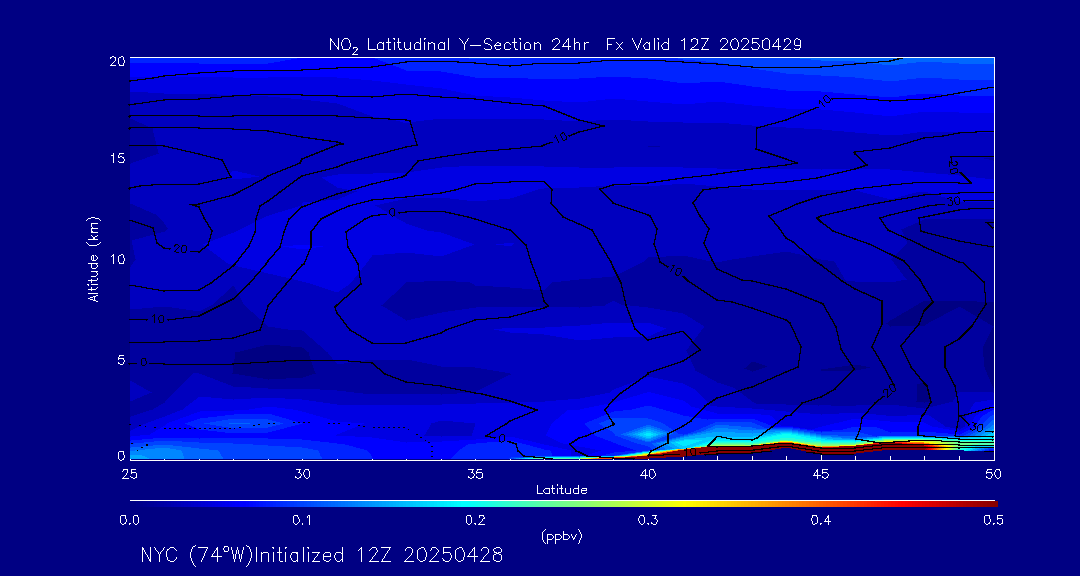Click the "Latitude" axis label
Image resolution: width=1080 pixels, height=576 pixels.
click(x=562, y=490)
